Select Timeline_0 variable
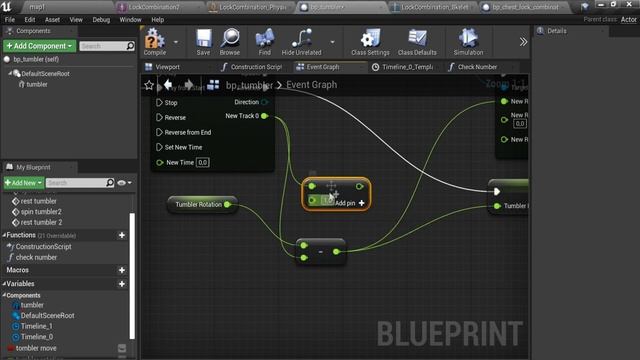 pyautogui.click(x=37, y=337)
